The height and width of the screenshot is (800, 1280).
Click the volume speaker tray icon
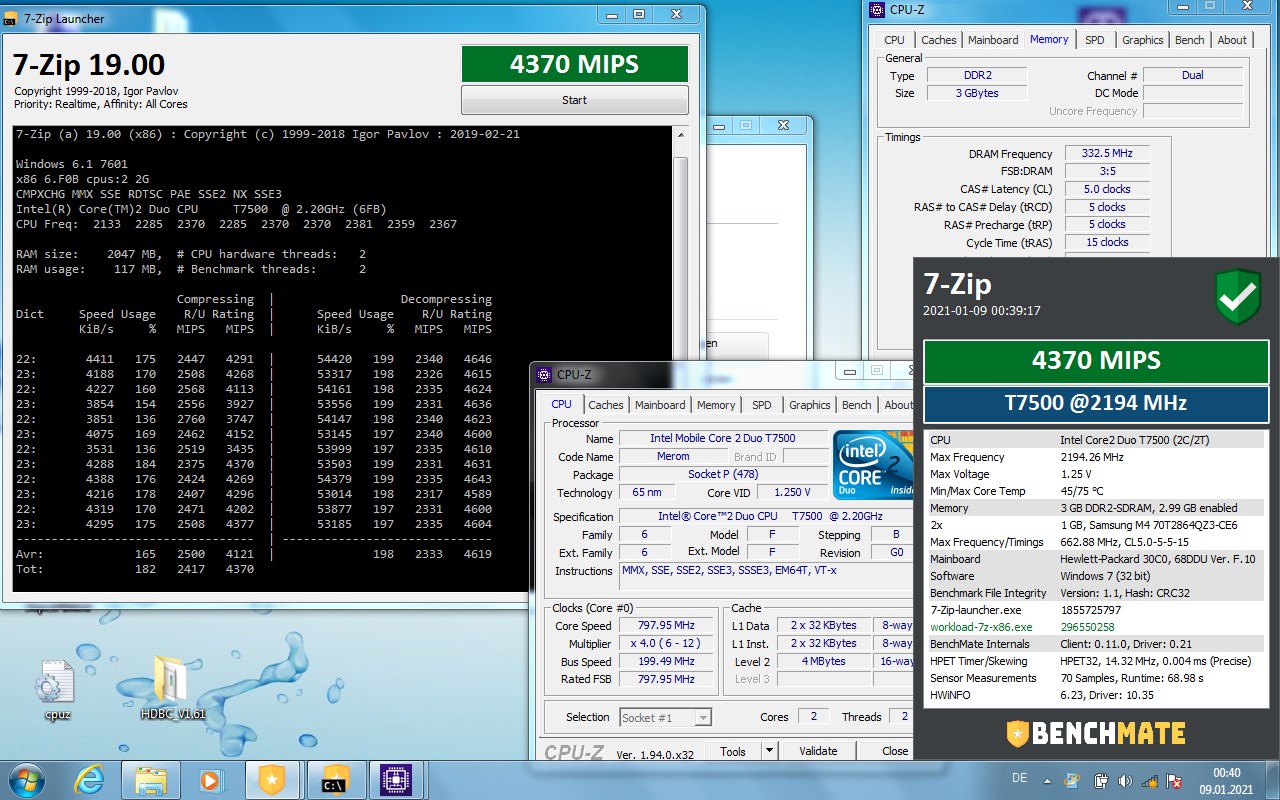coord(1125,780)
